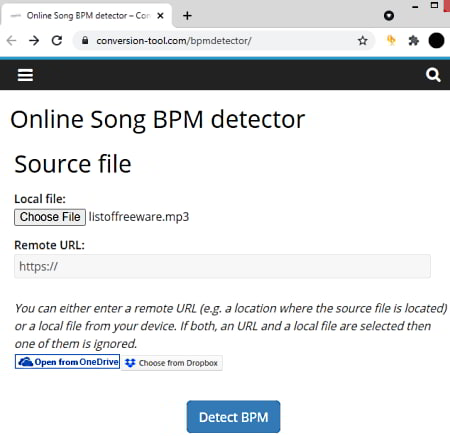Reload the page with the refresh icon
Screen dimensions: 450x436
pyautogui.click(x=57, y=41)
